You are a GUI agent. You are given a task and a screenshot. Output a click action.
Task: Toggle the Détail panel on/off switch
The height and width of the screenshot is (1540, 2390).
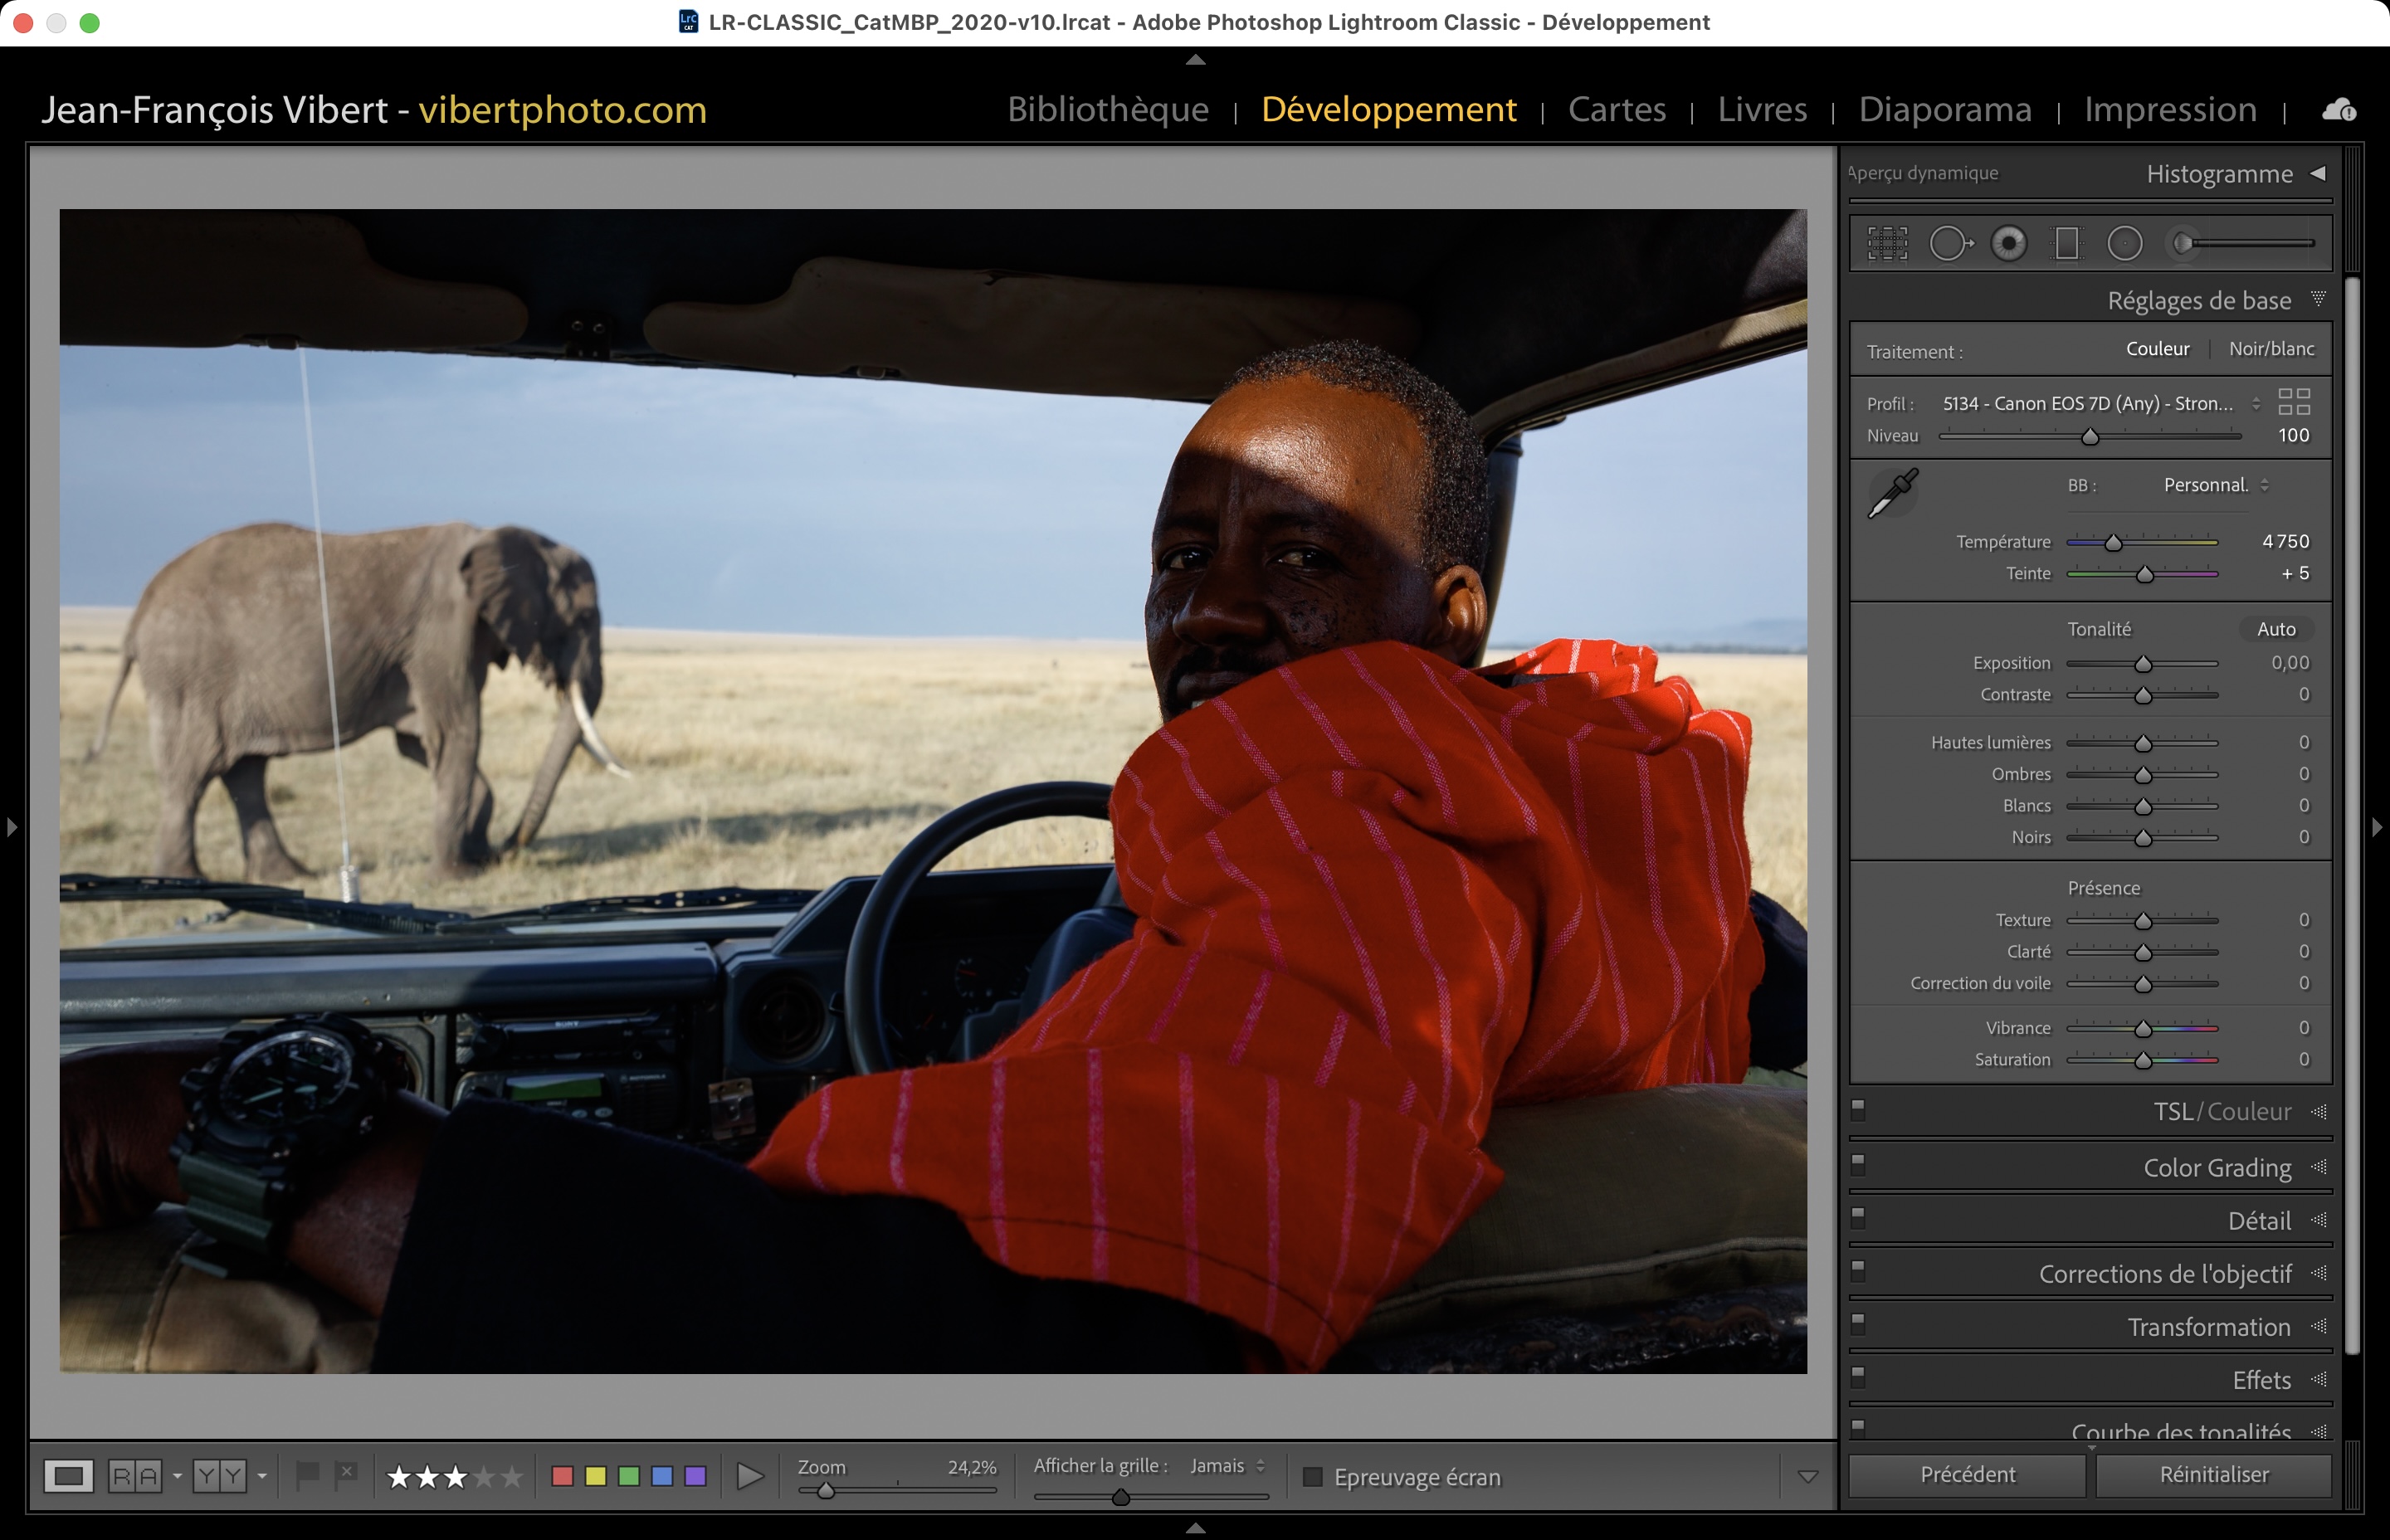click(1858, 1217)
